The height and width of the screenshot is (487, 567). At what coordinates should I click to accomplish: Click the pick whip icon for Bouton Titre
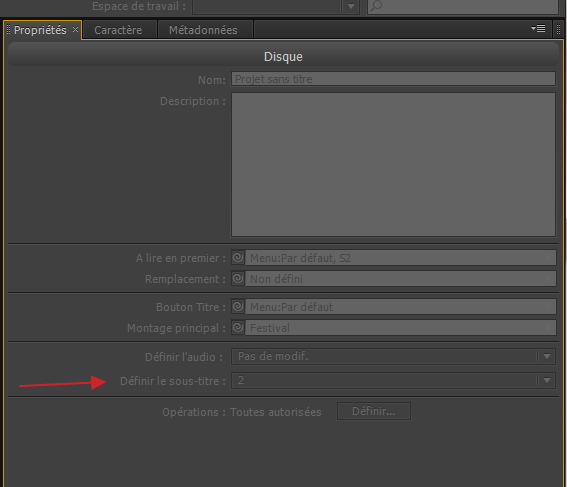pyautogui.click(x=238, y=307)
